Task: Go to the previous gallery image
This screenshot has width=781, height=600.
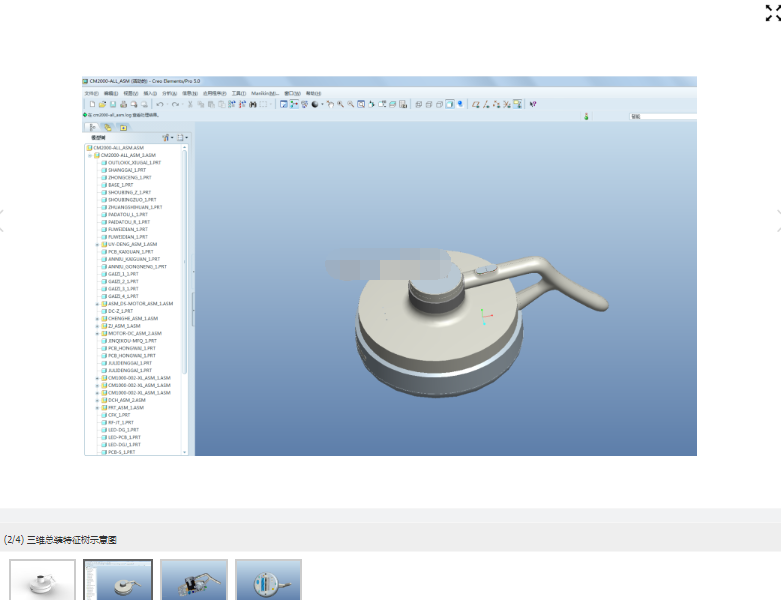Action: point(2,221)
